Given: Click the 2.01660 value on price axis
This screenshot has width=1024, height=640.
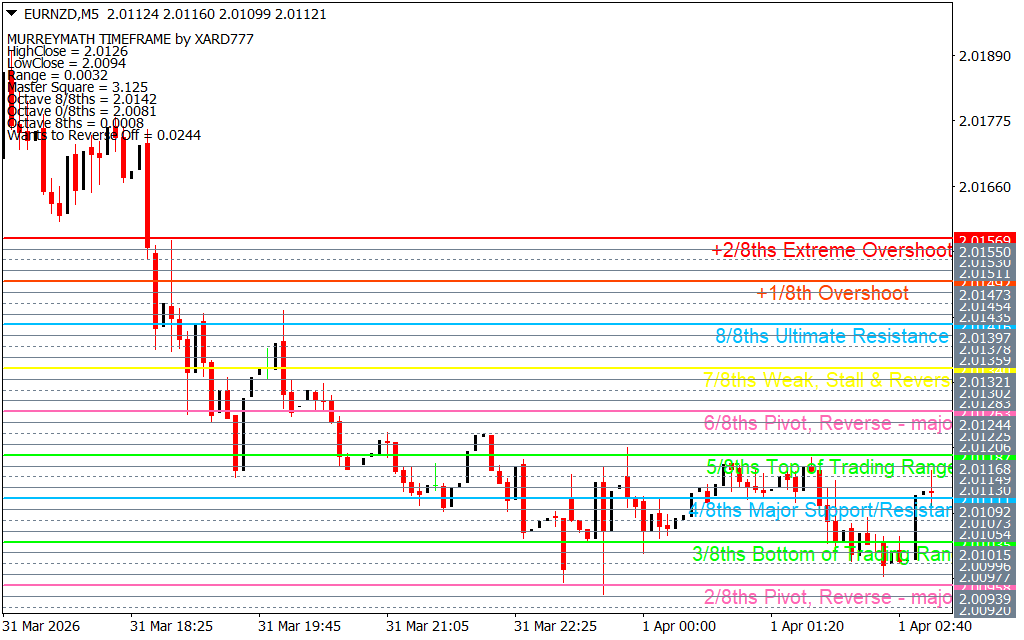Looking at the screenshot, I should coord(984,187).
